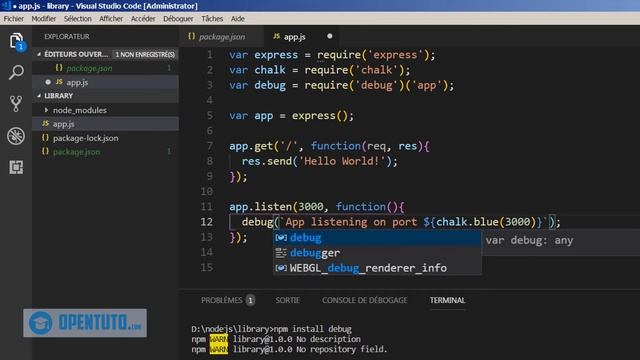
Task: Click the debug variable icon in suggestions
Action: click(281, 238)
